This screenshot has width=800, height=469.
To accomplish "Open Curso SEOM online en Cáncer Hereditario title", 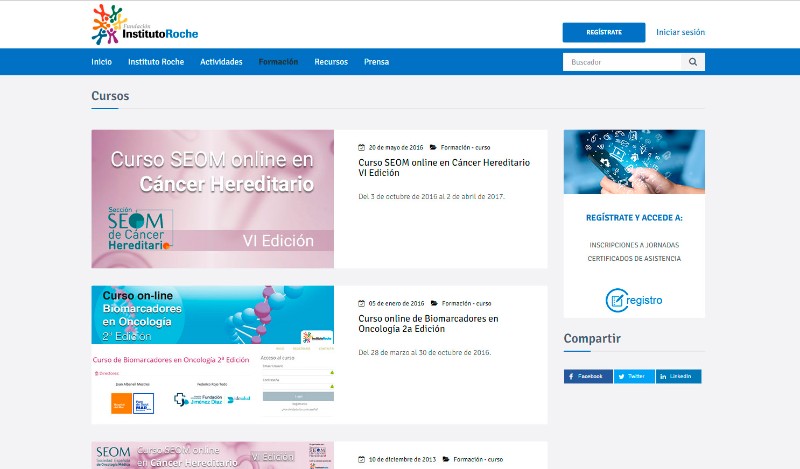I will point(444,168).
